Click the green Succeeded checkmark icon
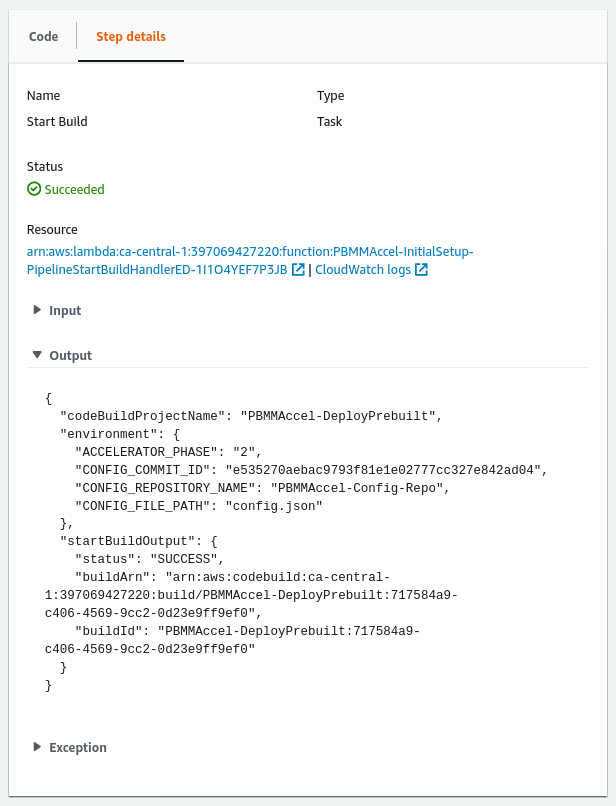 pos(34,189)
